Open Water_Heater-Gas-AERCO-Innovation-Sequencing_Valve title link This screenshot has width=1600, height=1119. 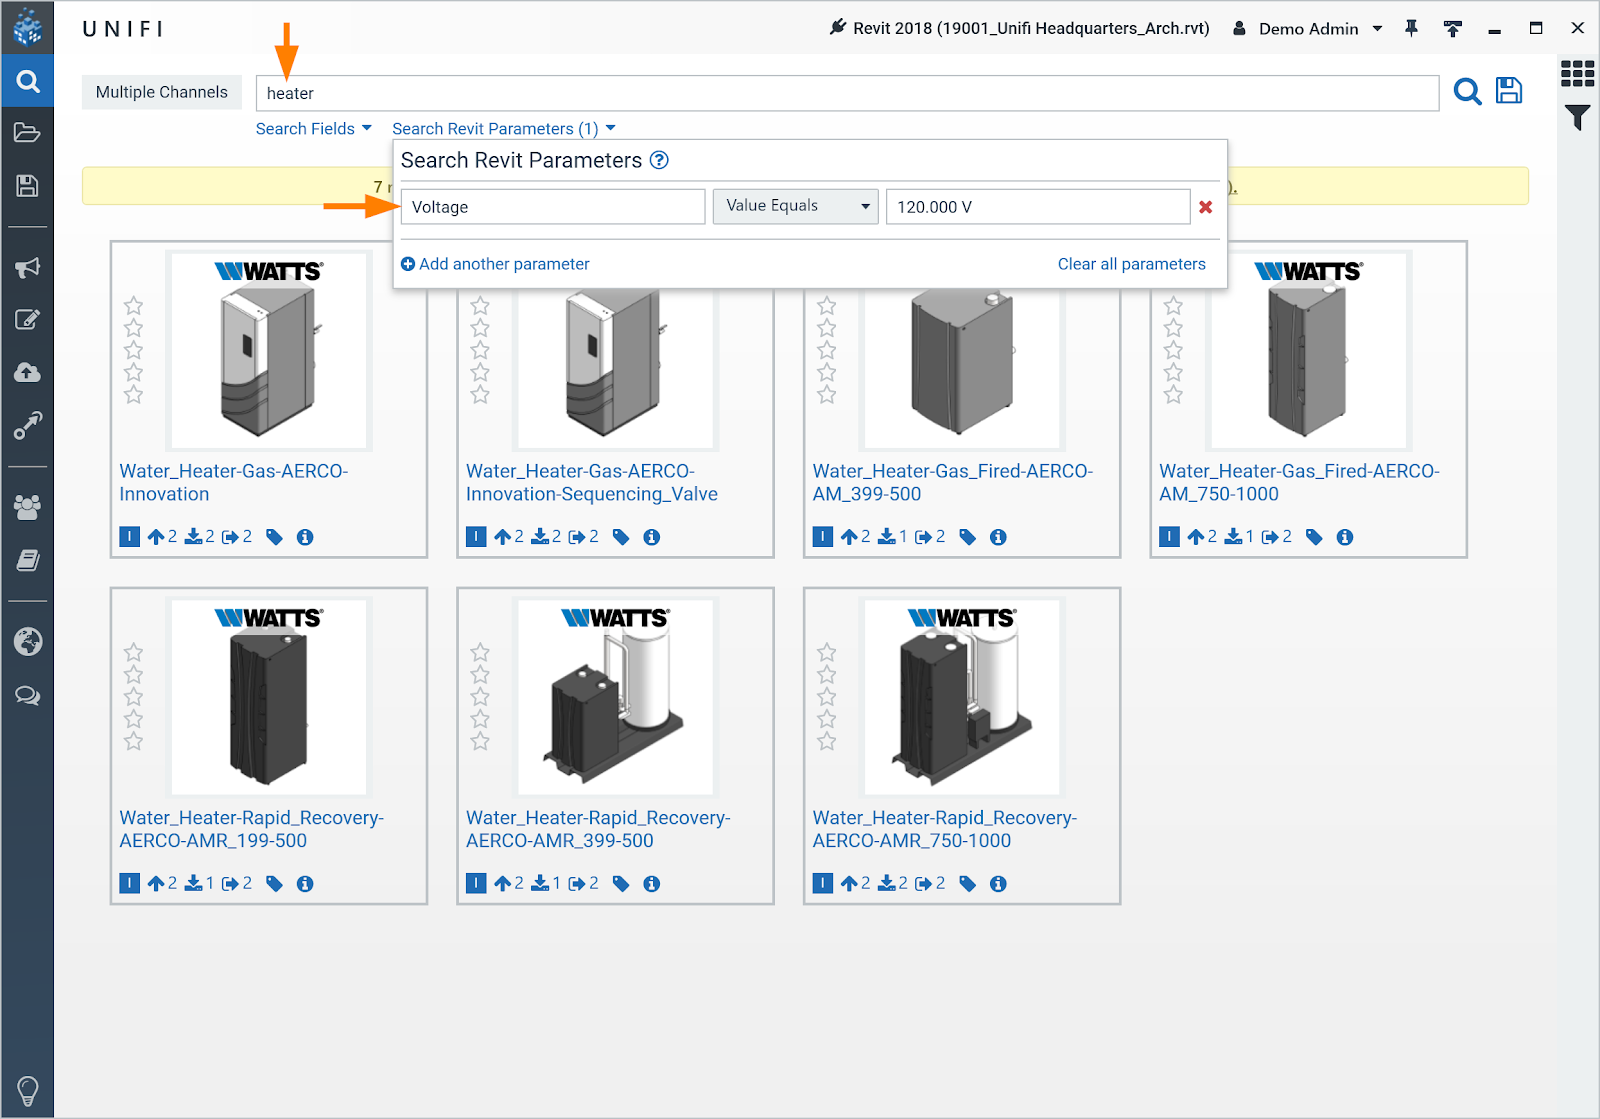(592, 482)
